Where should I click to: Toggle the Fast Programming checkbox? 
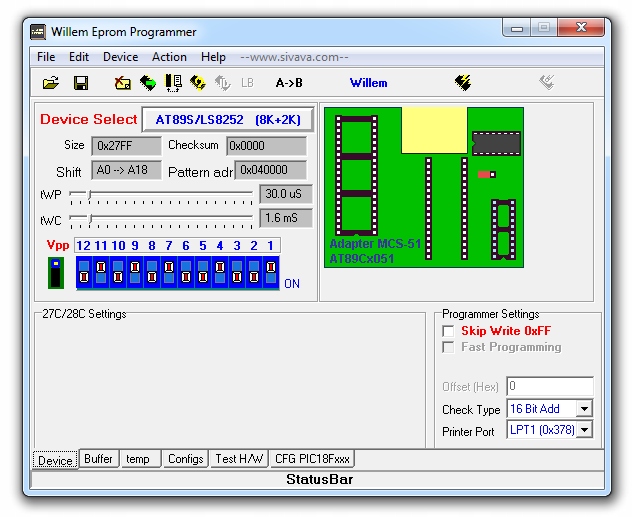click(x=448, y=347)
